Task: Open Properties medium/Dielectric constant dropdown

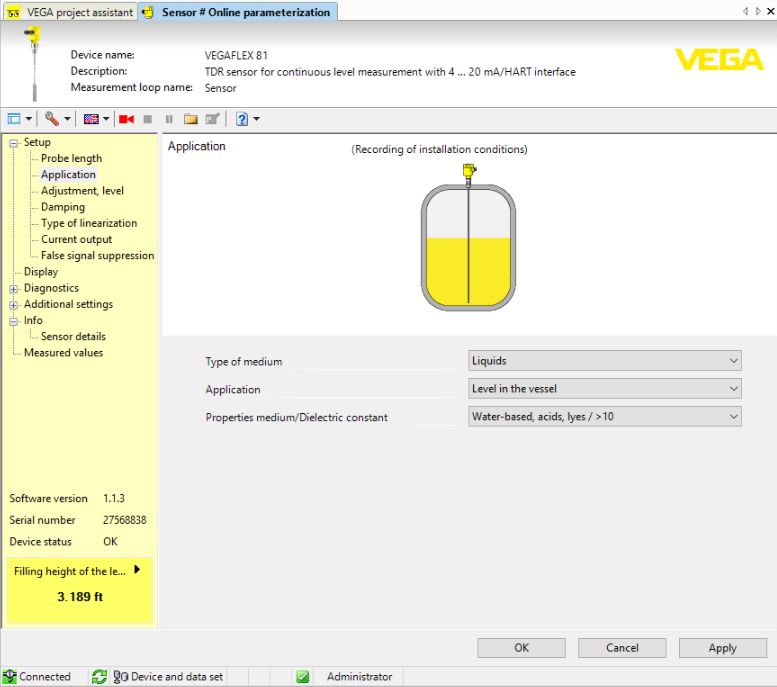Action: point(605,416)
